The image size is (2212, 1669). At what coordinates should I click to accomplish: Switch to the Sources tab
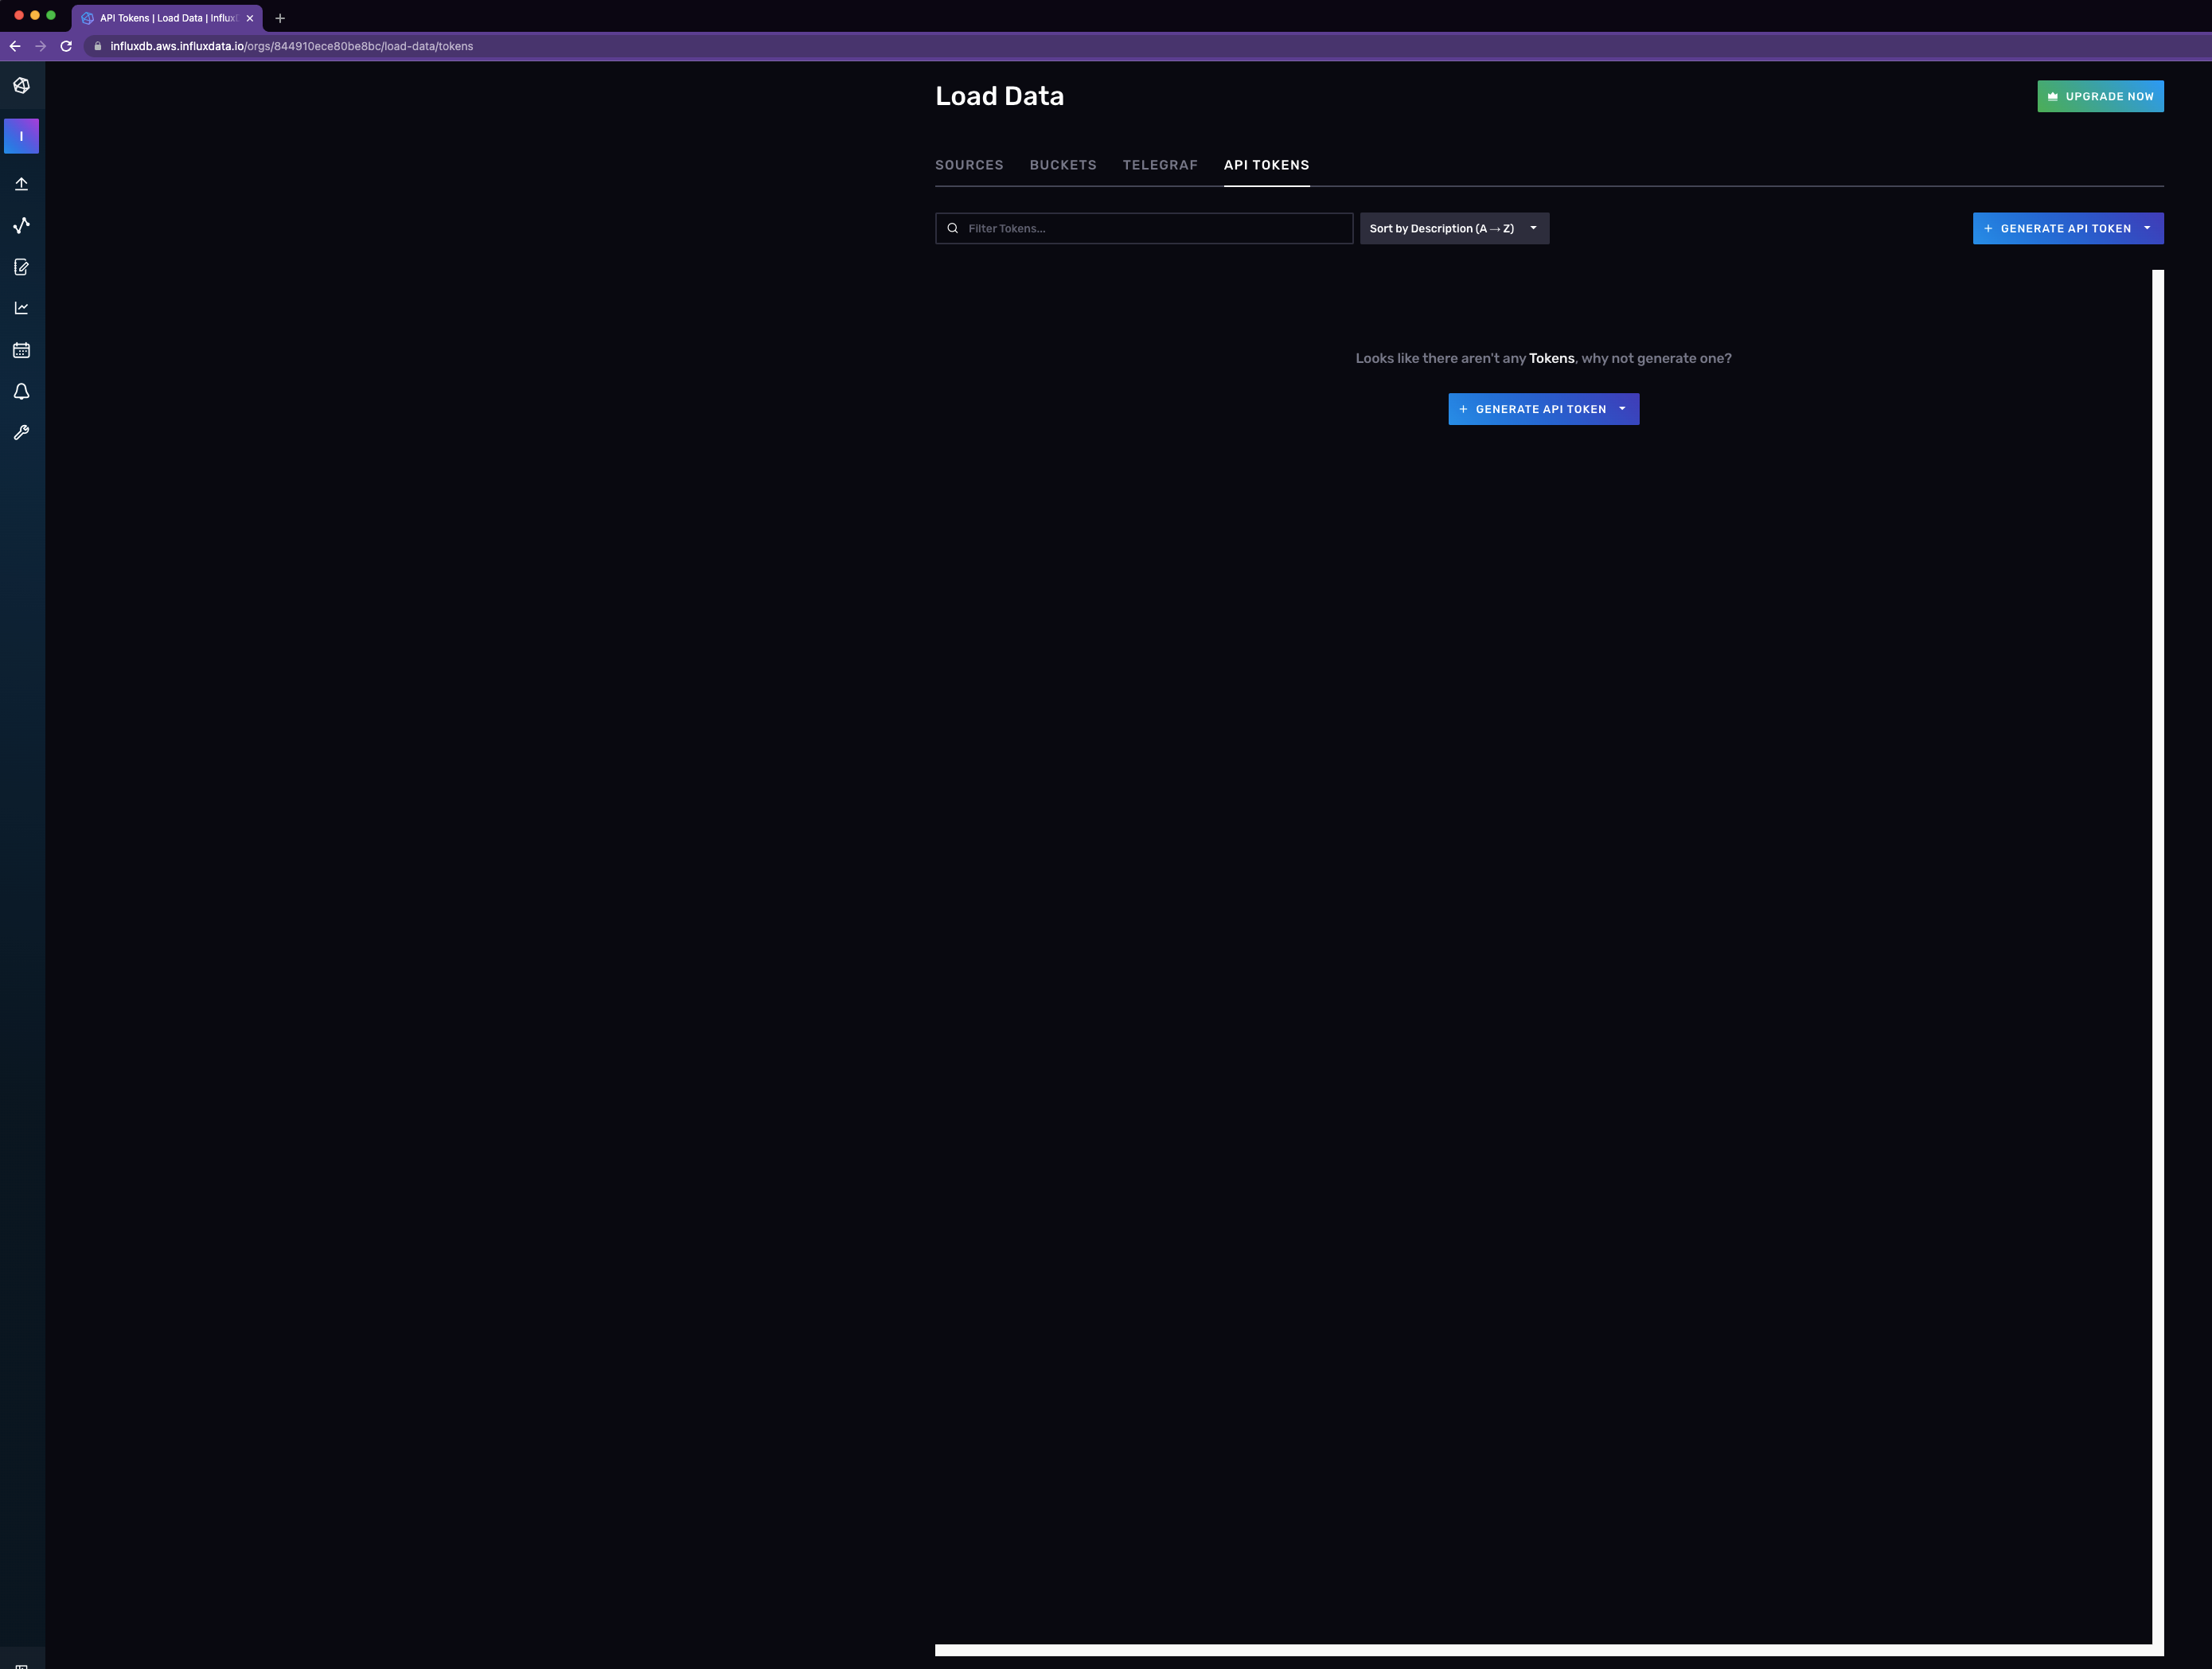[x=968, y=165]
